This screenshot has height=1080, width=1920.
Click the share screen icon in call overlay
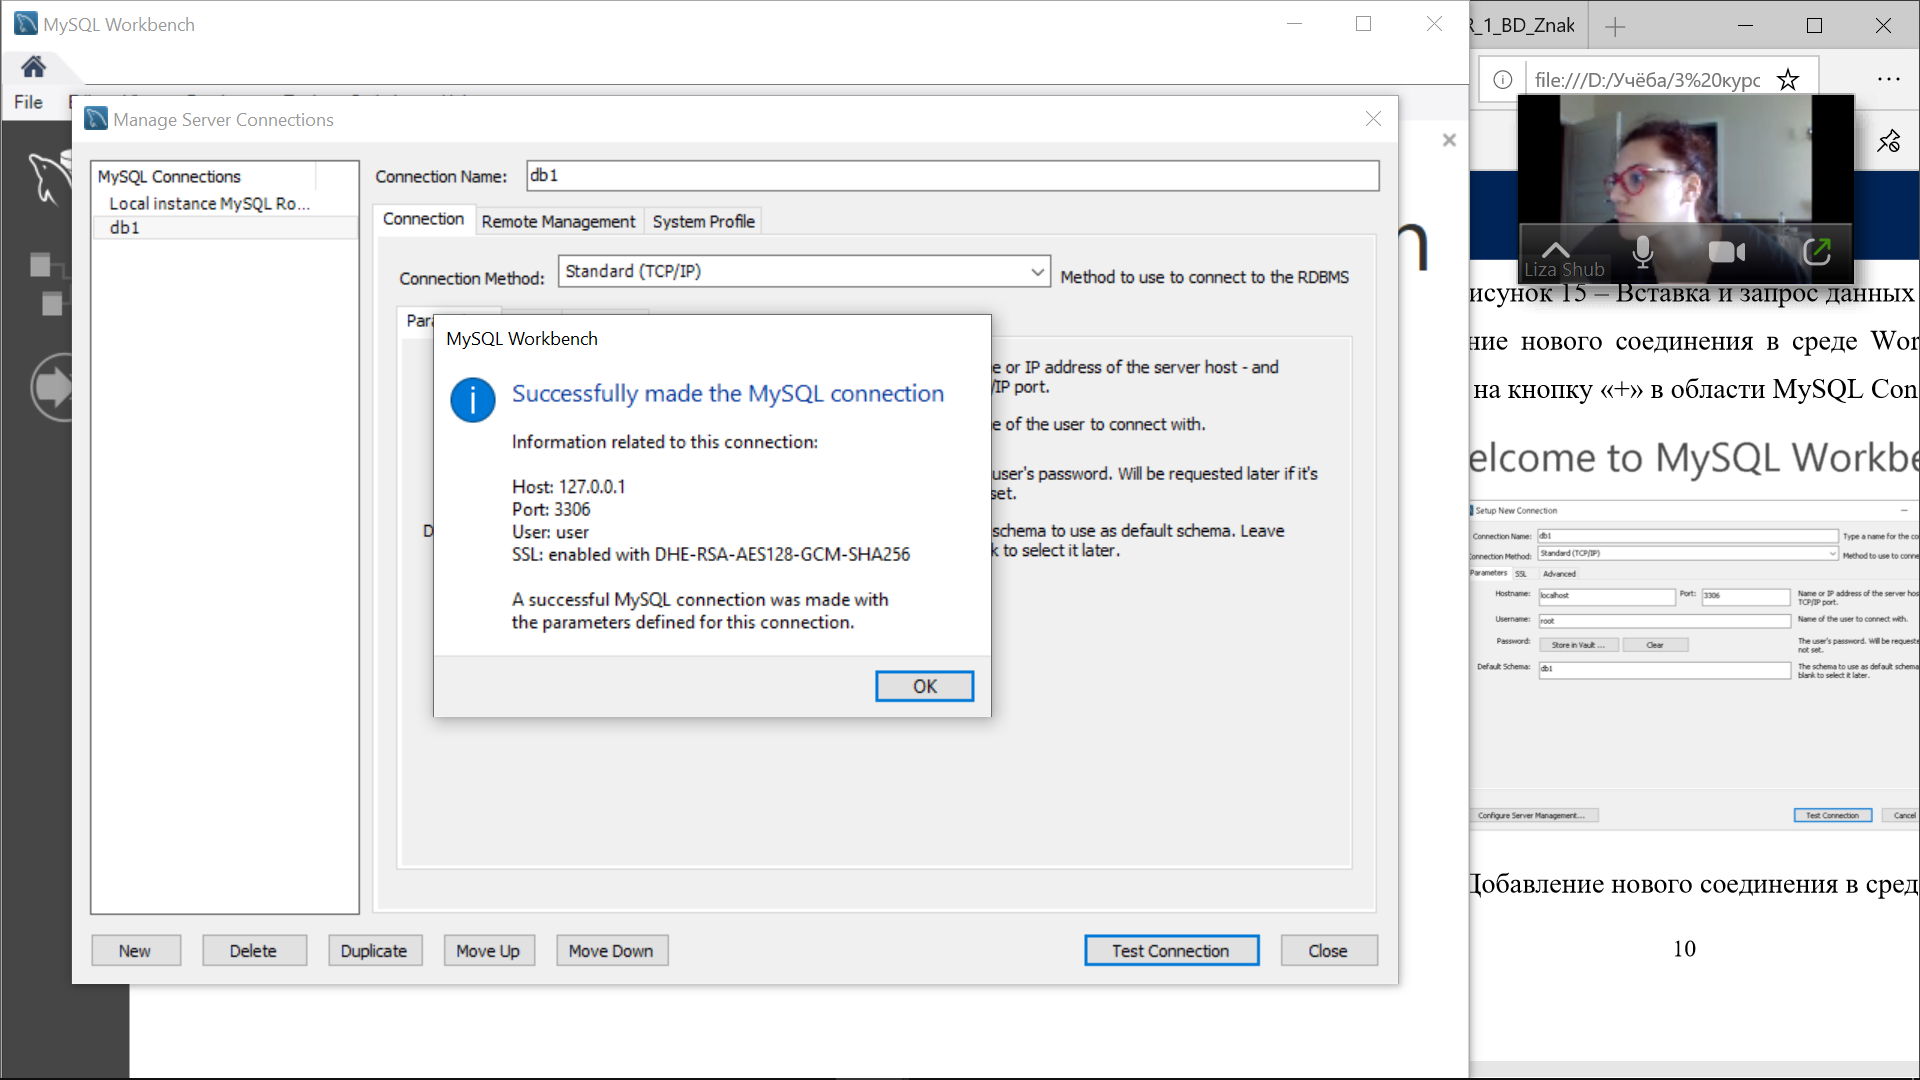pos(1816,252)
